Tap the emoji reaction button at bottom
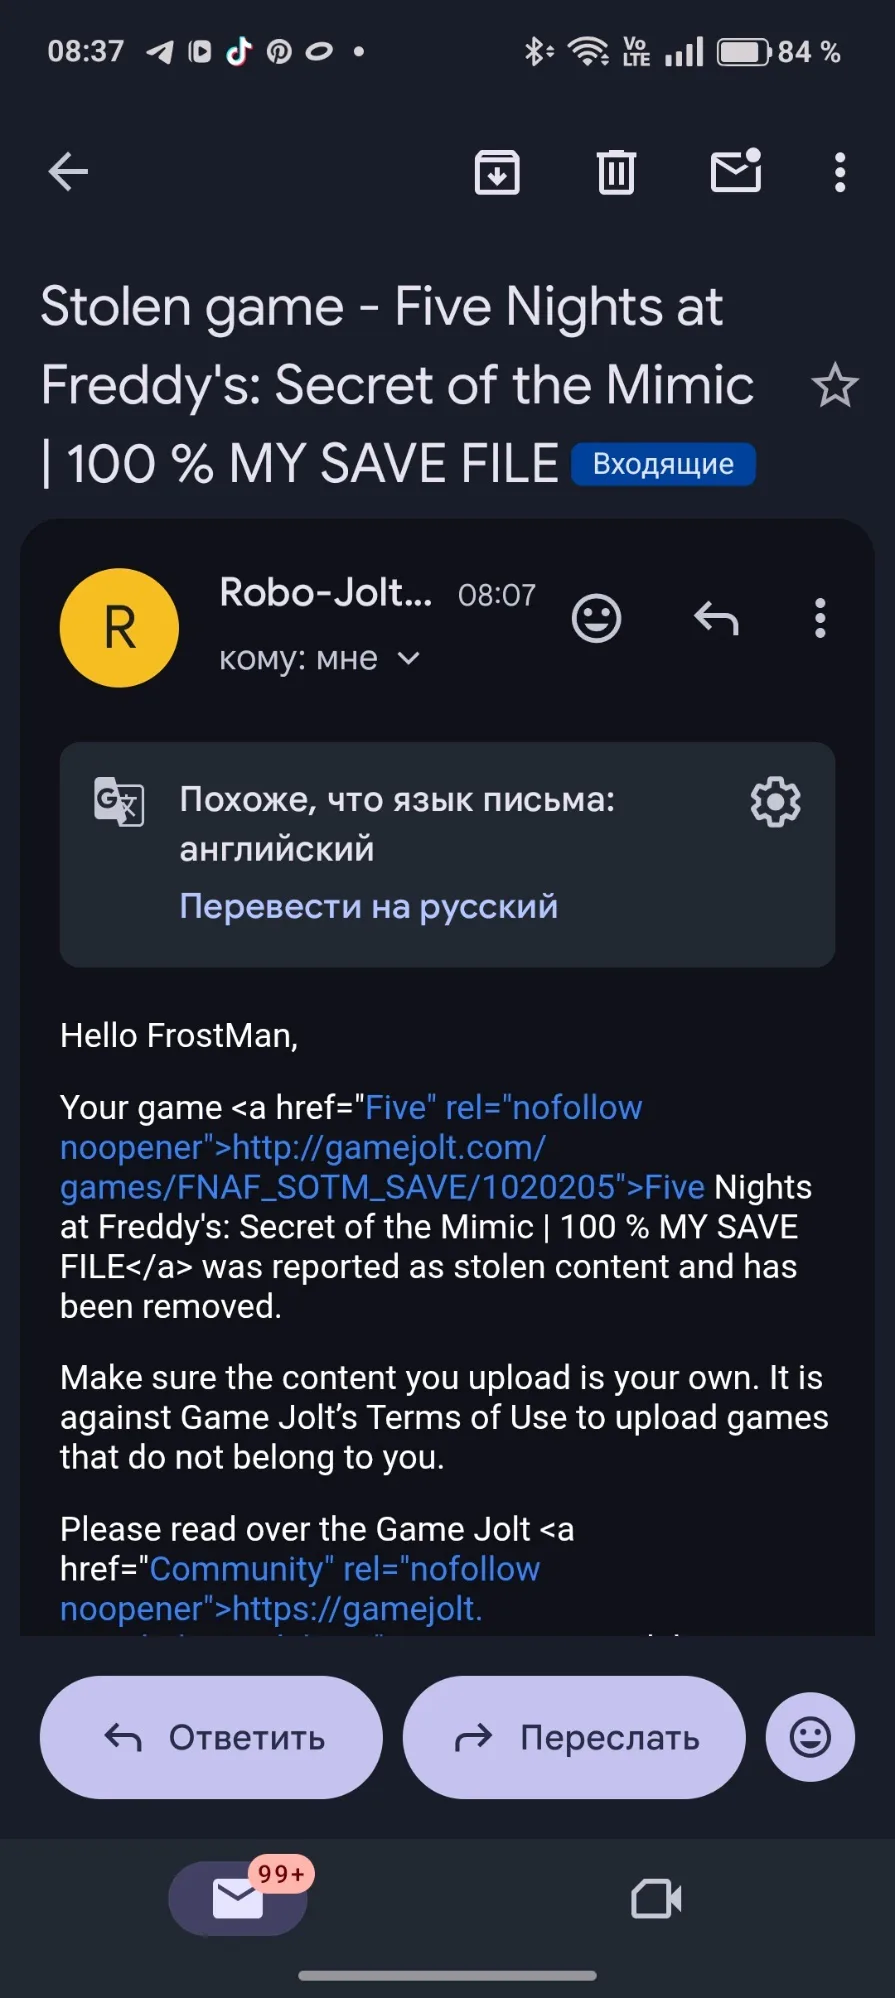This screenshot has height=1998, width=895. pos(810,1737)
